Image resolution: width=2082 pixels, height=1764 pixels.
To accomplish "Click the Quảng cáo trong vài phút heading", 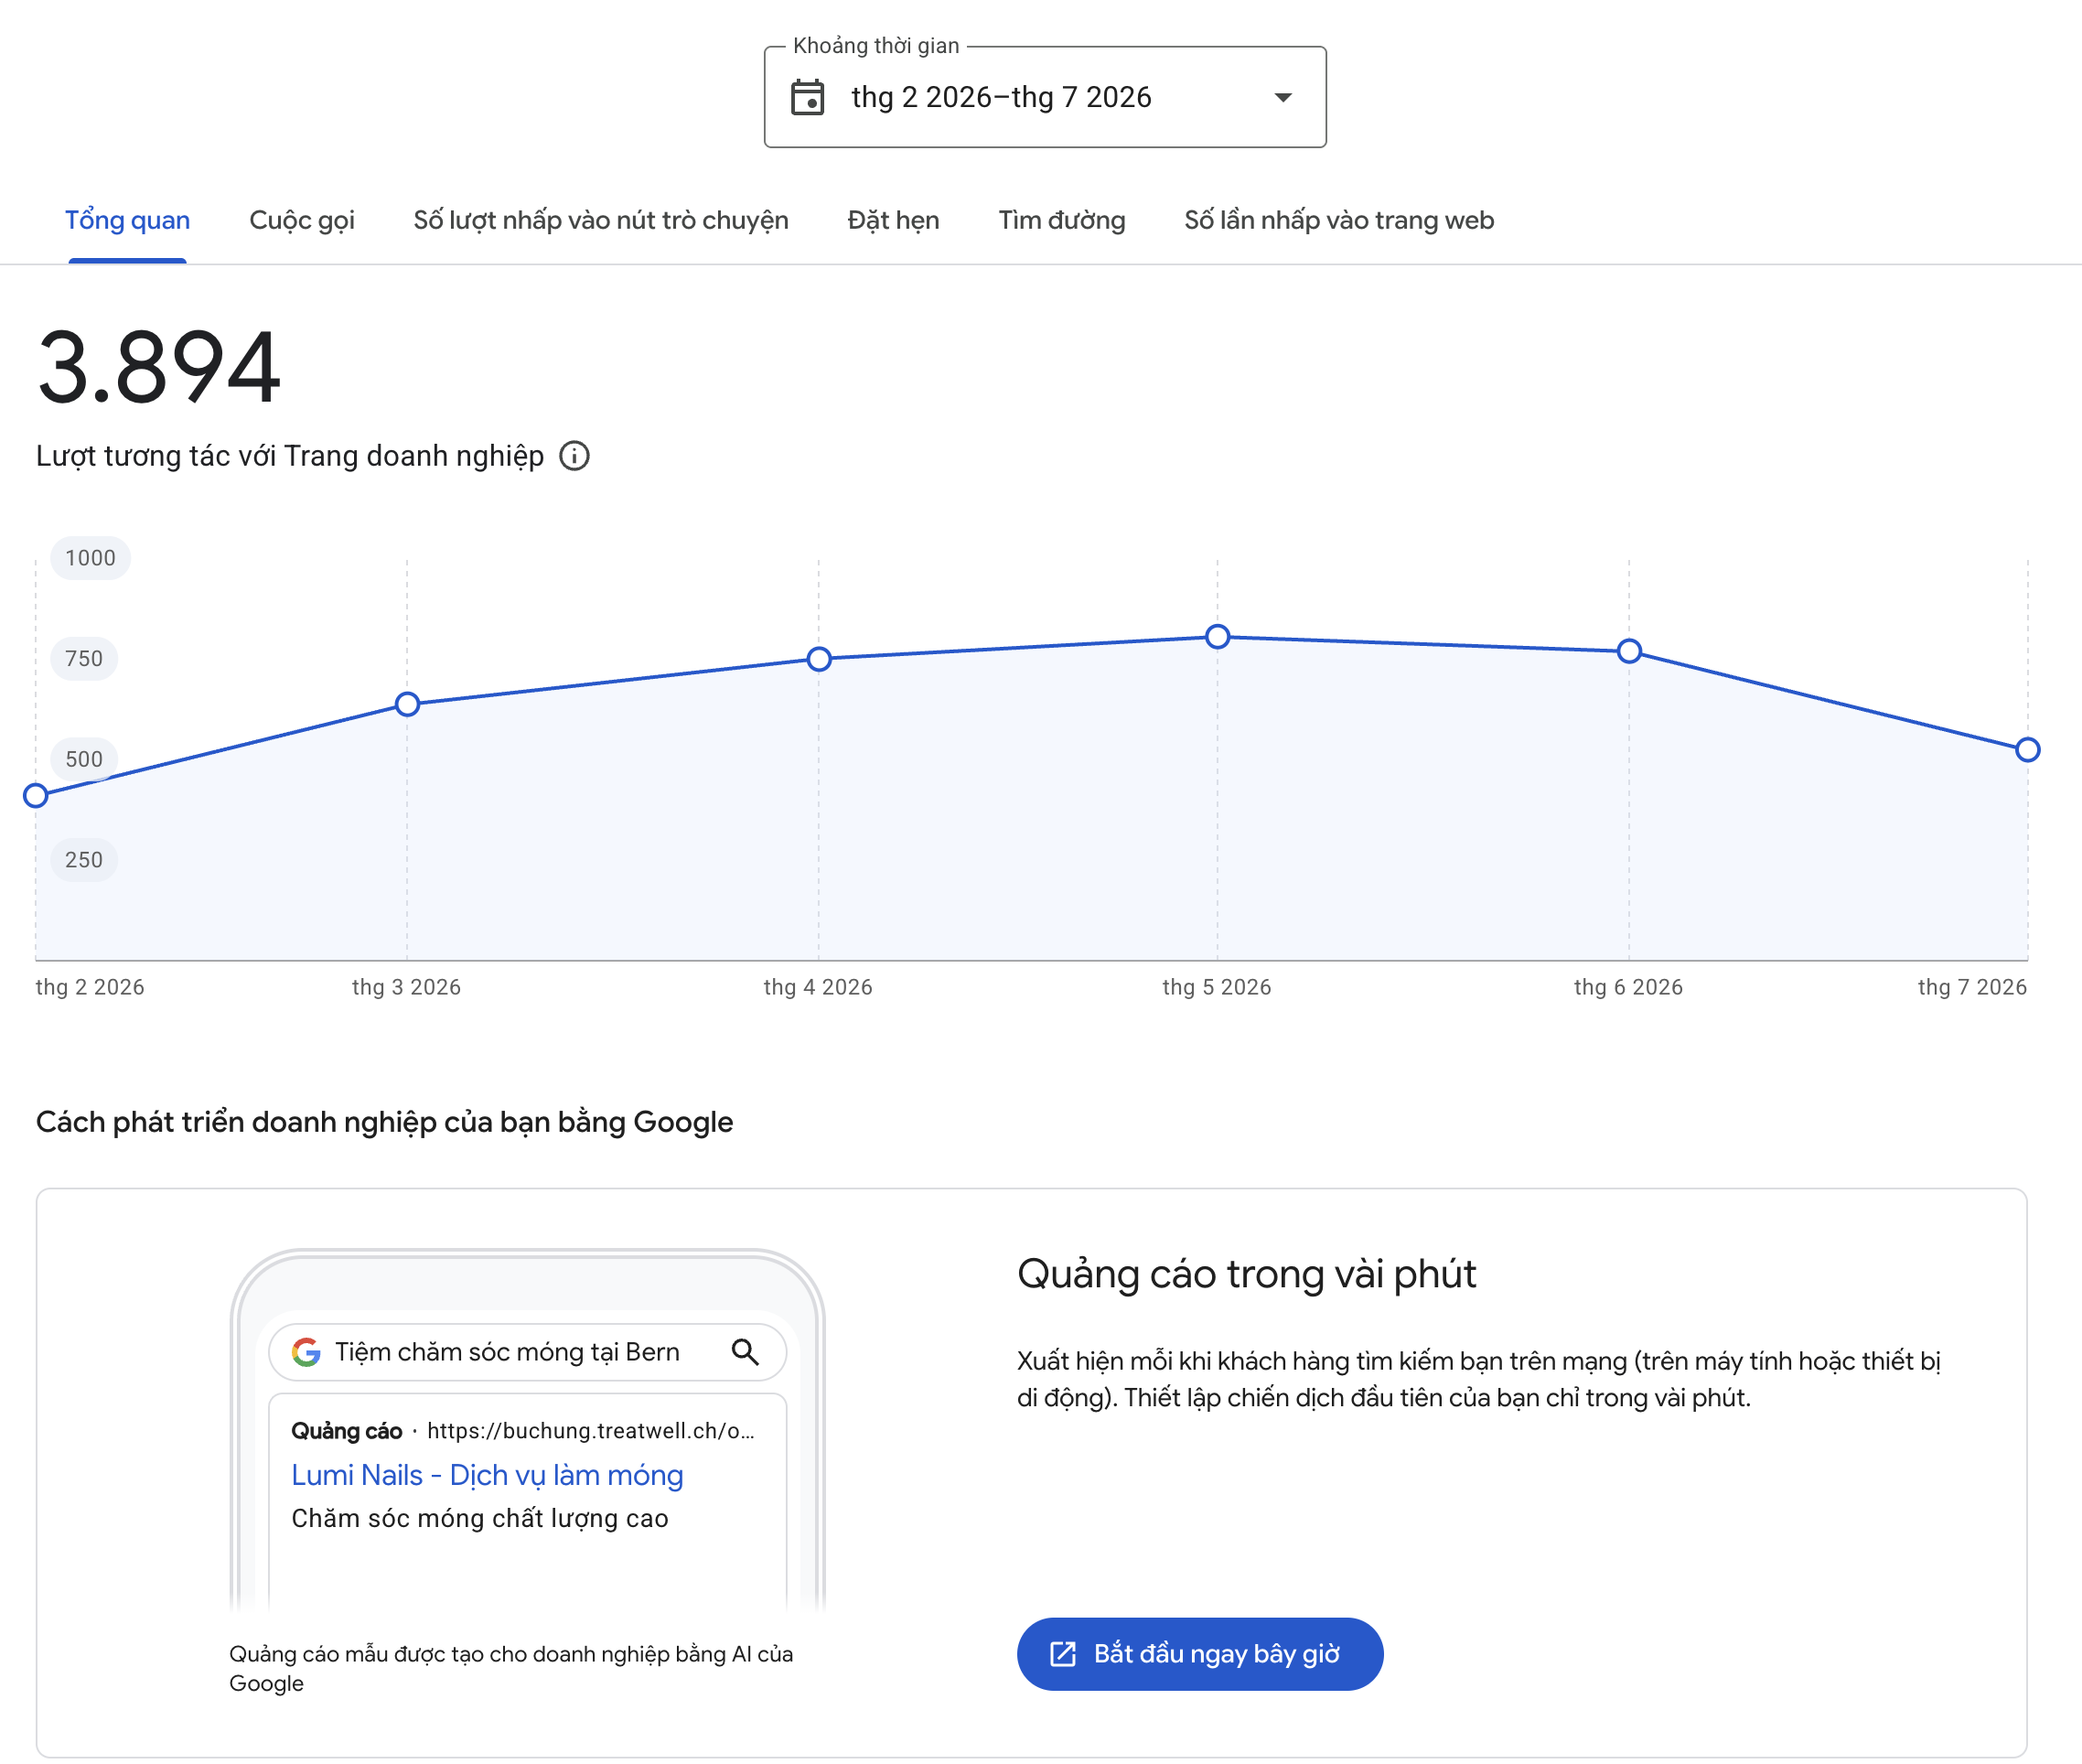I will [x=1246, y=1274].
